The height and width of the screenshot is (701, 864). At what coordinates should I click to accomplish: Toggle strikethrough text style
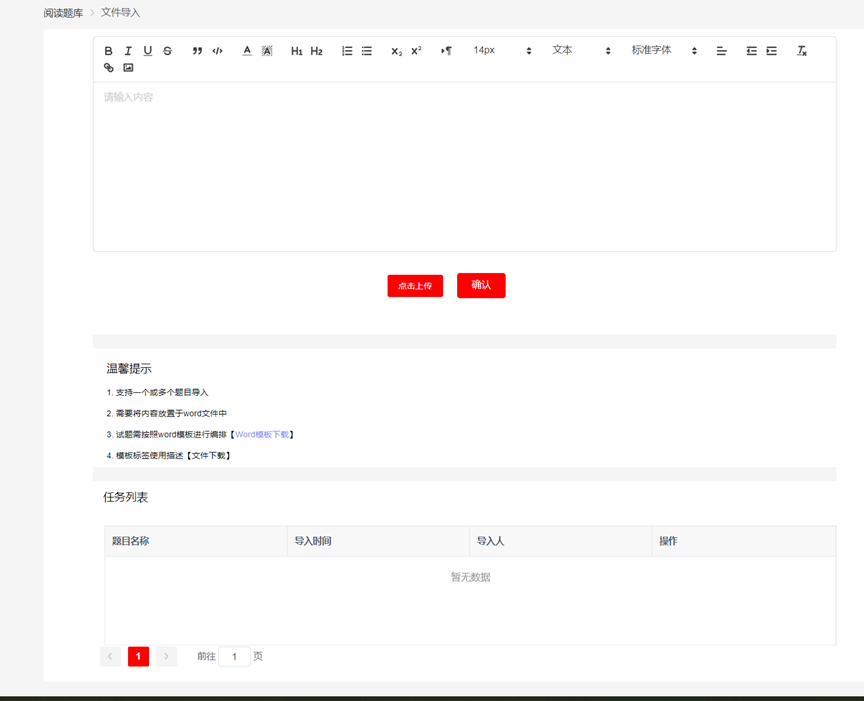pos(167,51)
